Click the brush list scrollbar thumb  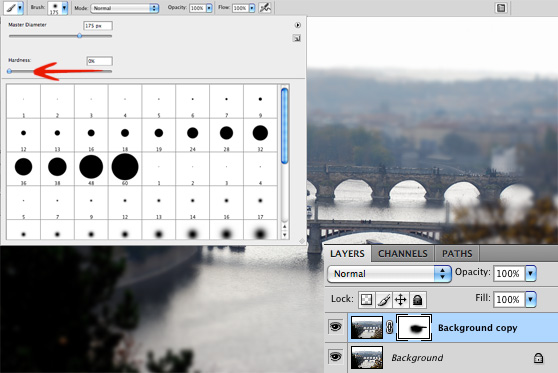point(284,126)
